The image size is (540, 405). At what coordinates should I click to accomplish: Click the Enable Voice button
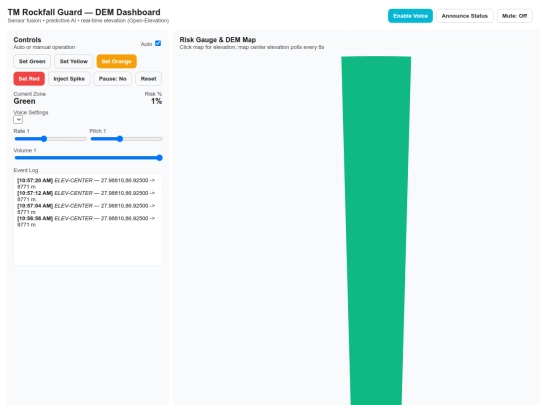coord(410,16)
